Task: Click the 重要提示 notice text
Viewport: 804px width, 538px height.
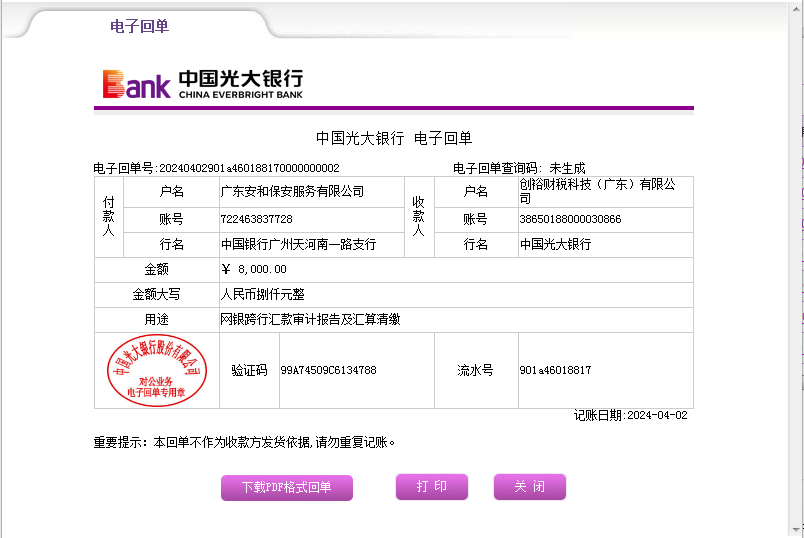Action: [244, 442]
